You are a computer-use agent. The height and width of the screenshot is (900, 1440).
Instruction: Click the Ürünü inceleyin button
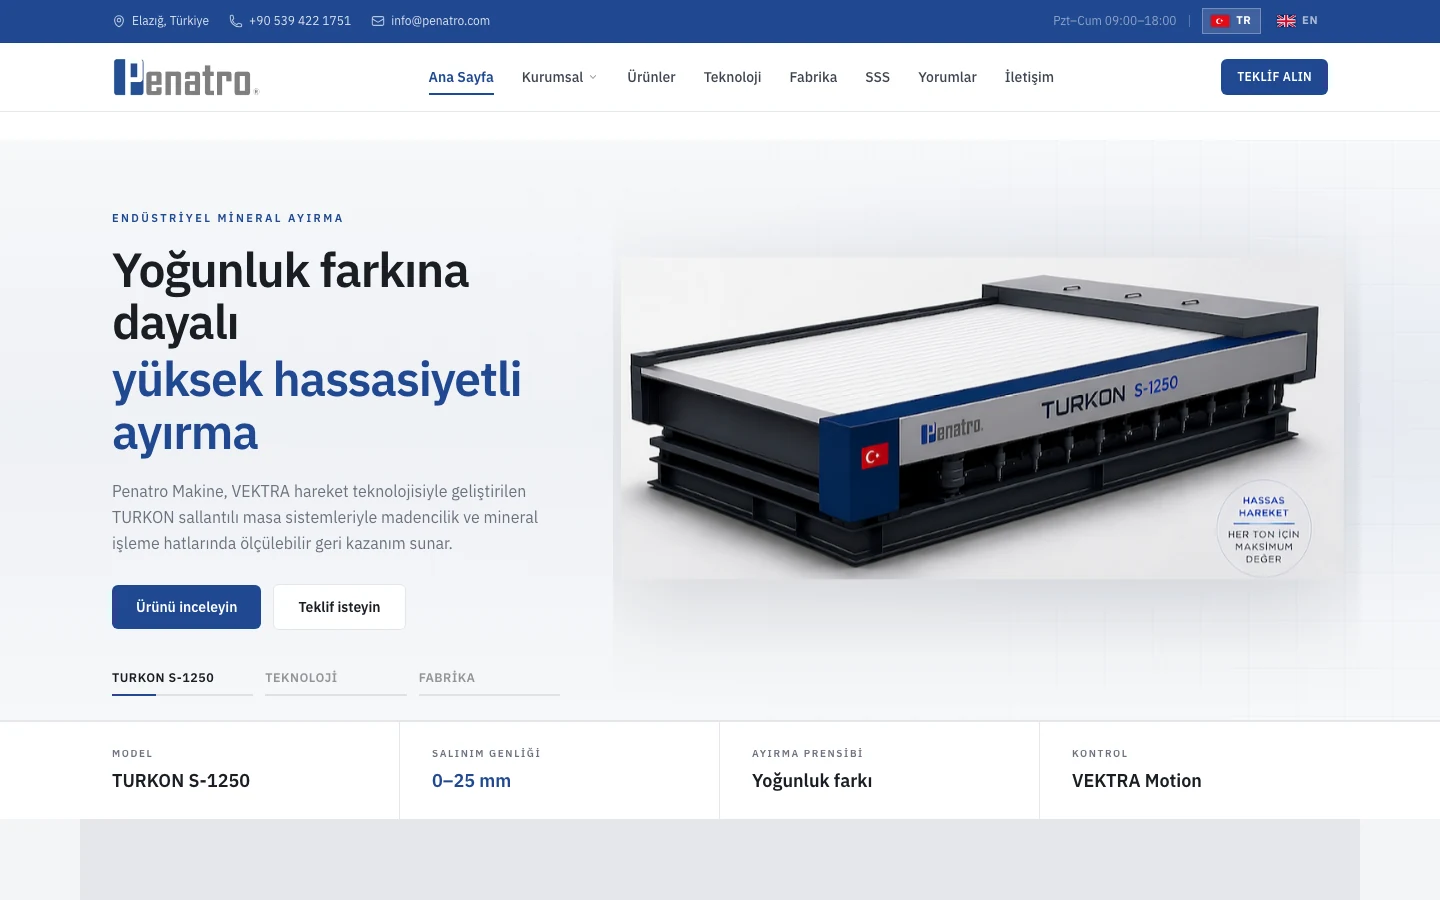coord(186,607)
